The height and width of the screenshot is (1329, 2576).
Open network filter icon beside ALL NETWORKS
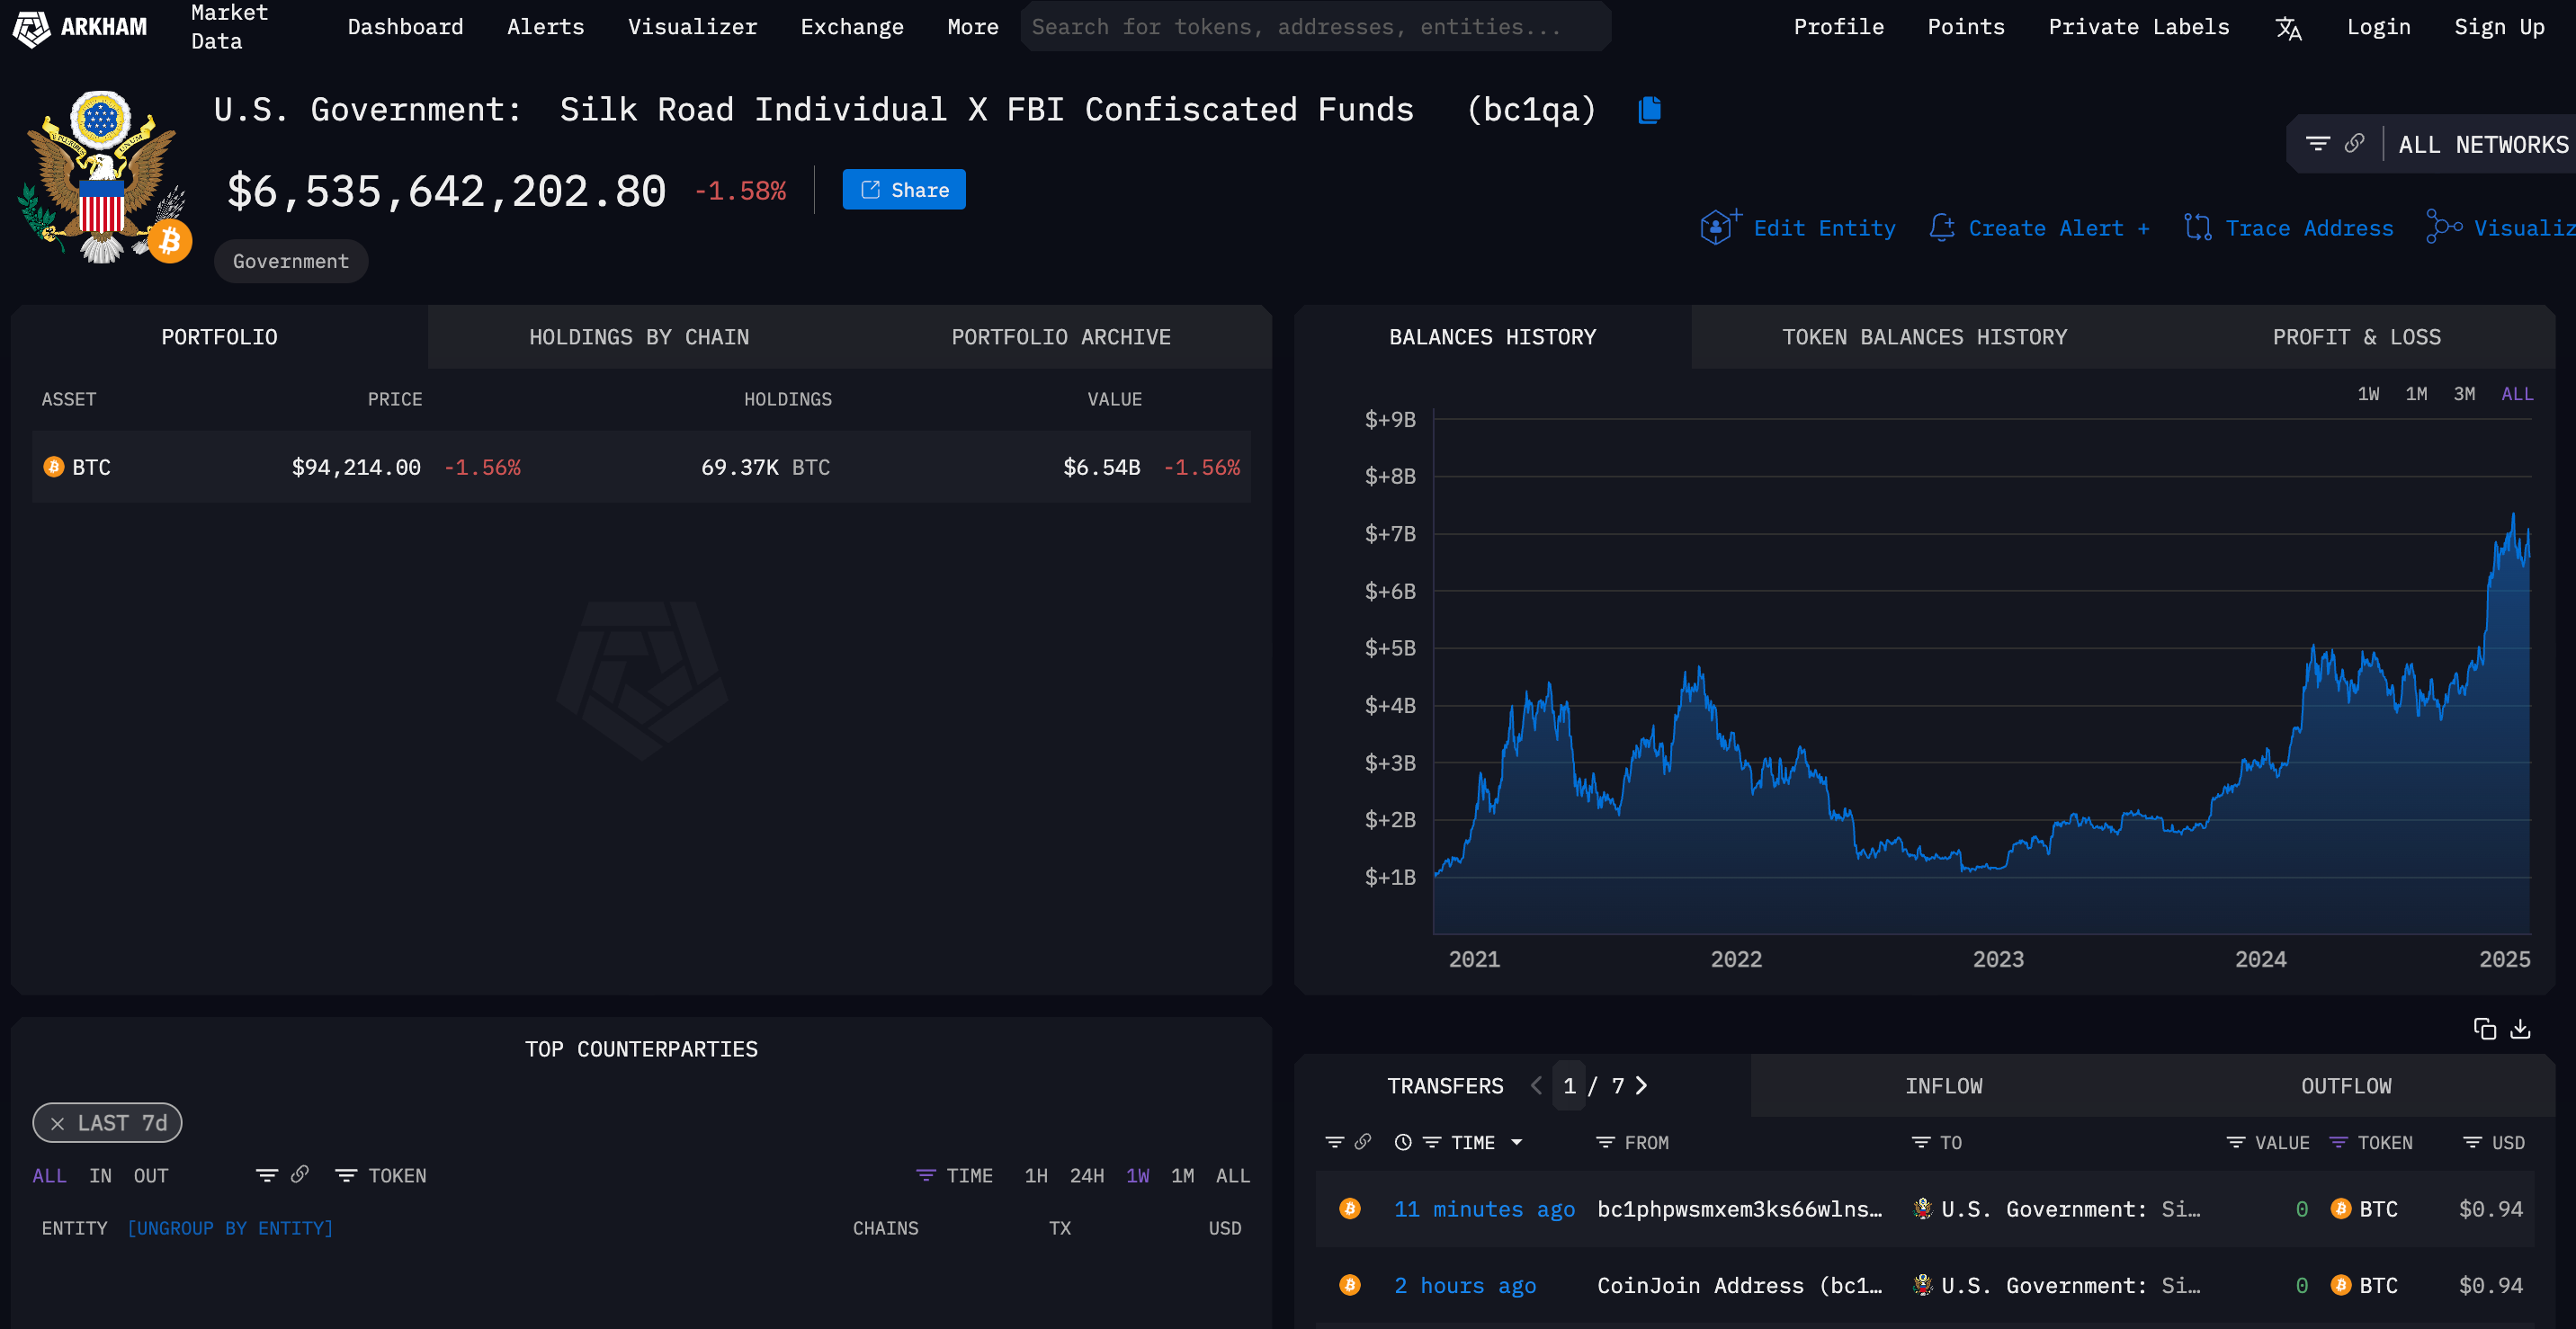(2317, 144)
